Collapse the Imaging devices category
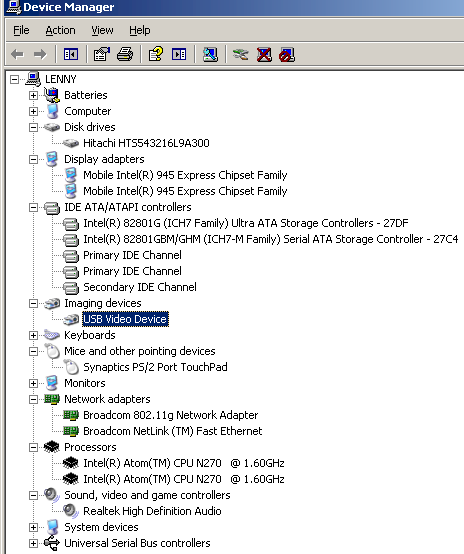 click(x=33, y=303)
